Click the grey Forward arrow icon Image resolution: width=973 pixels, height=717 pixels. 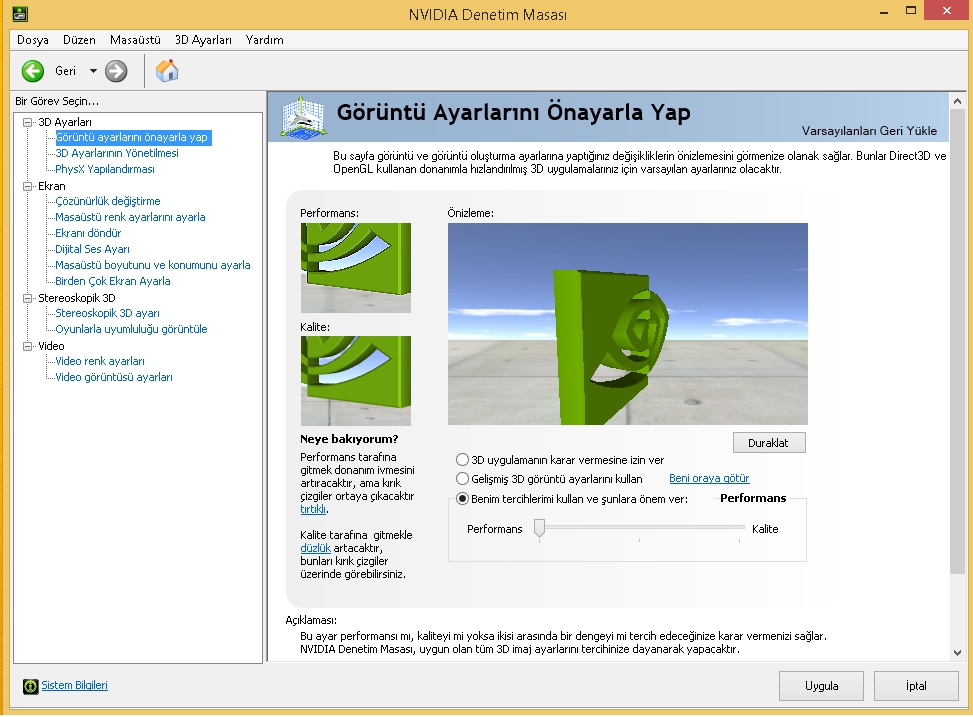116,71
